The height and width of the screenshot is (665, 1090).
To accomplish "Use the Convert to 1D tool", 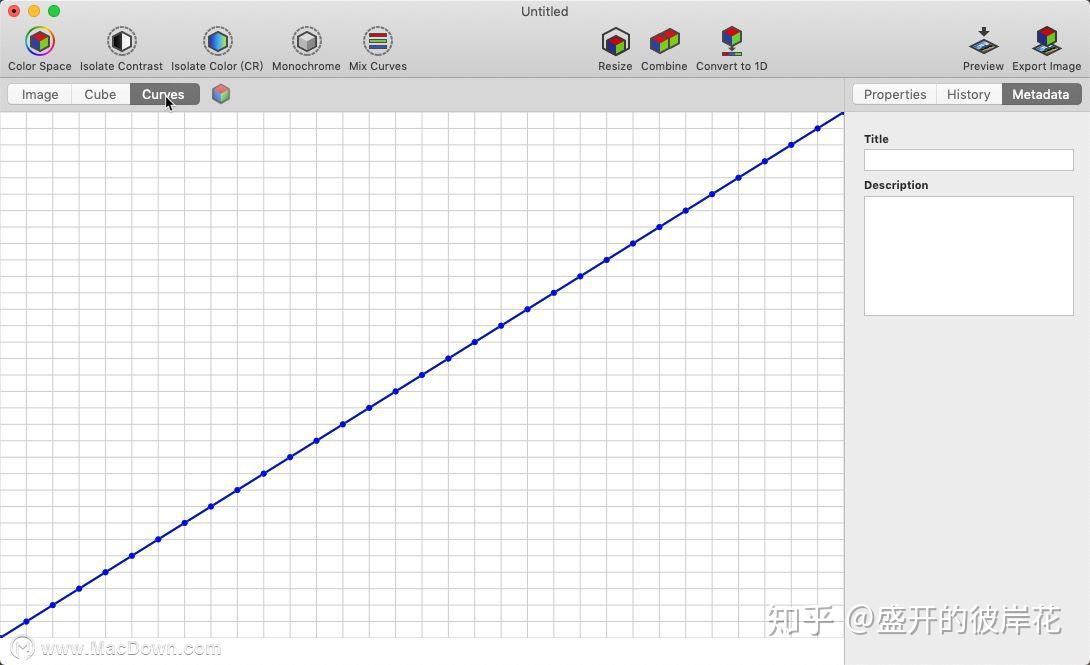I will (x=732, y=42).
